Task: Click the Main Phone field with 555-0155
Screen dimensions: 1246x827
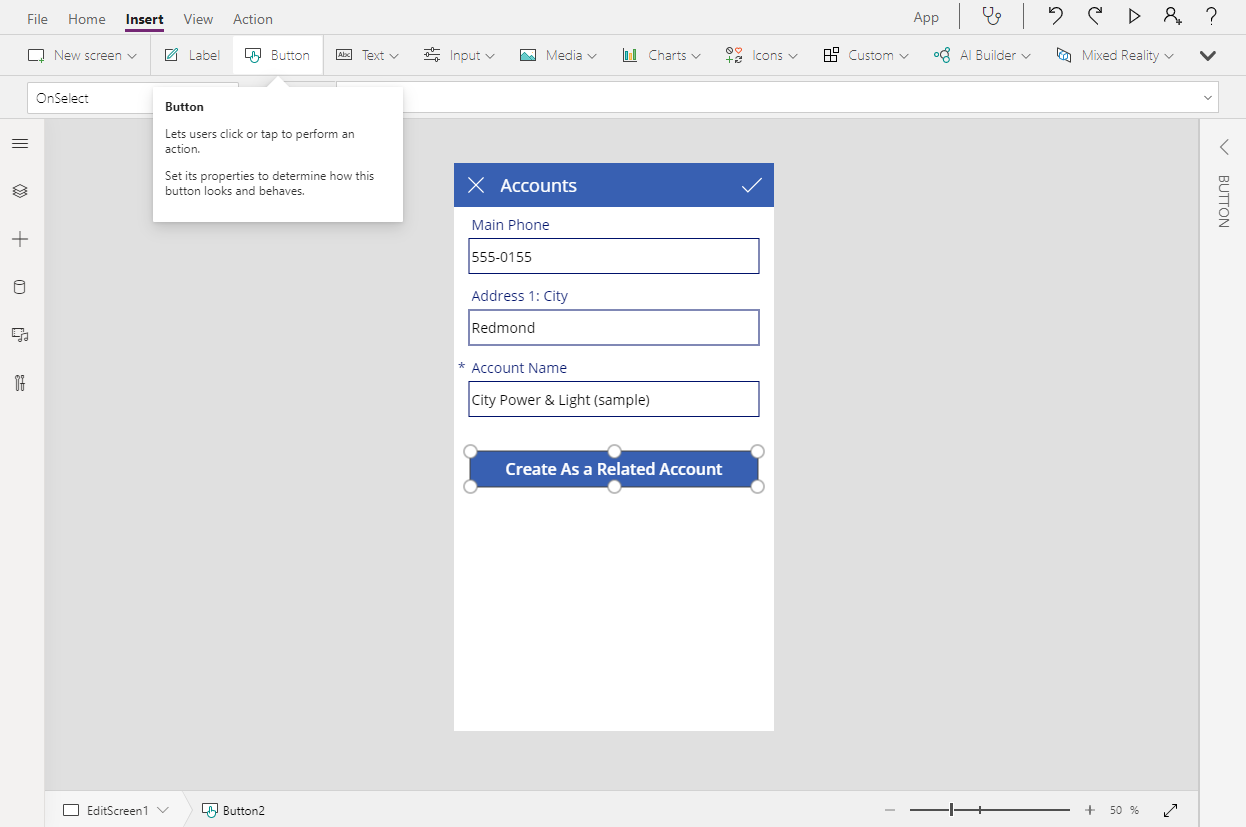Action: 614,256
